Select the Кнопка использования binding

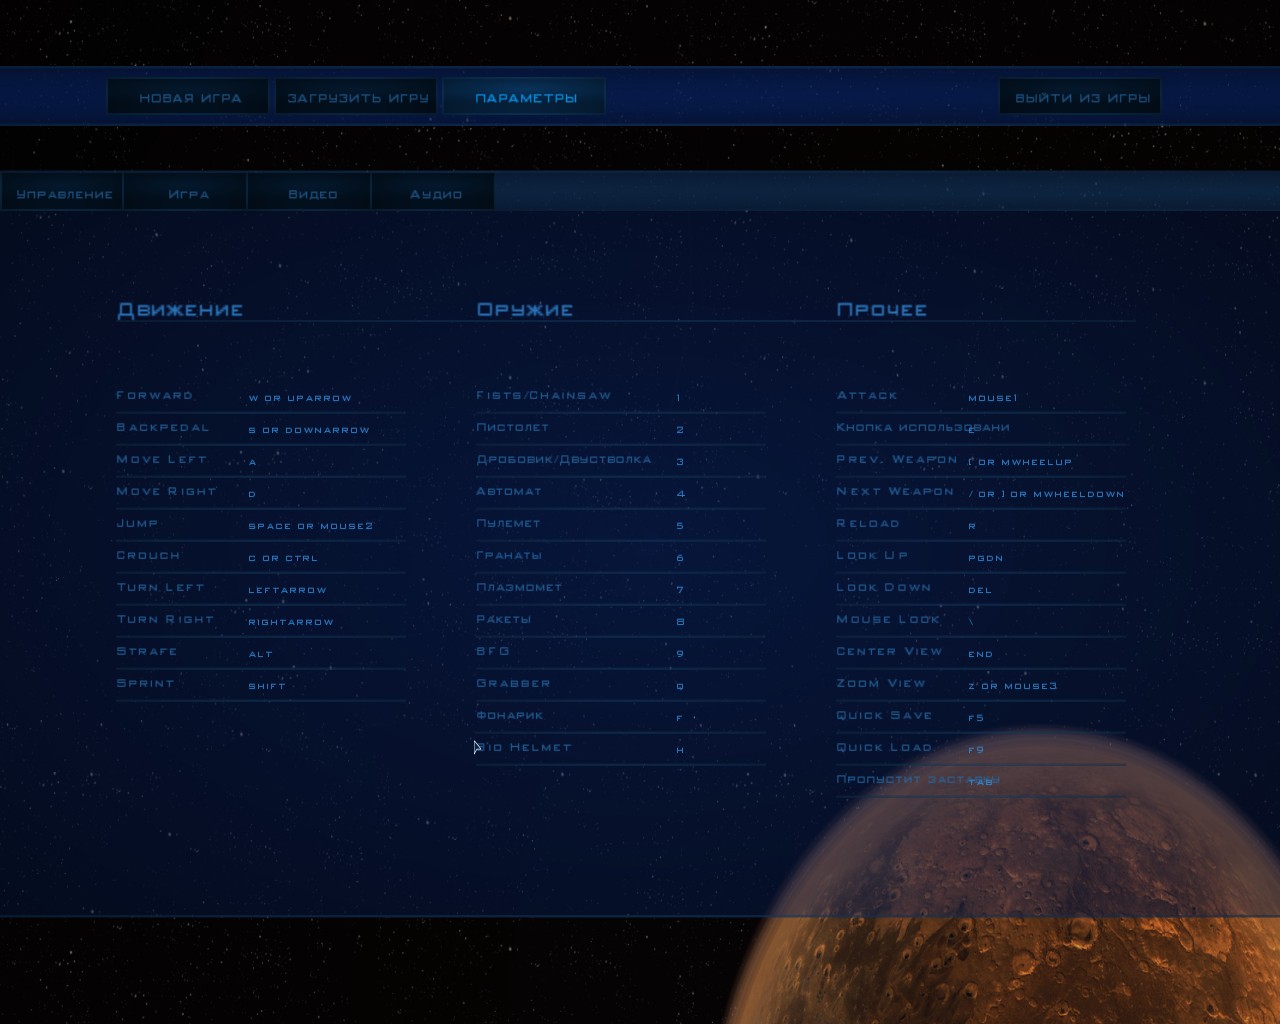point(981,429)
